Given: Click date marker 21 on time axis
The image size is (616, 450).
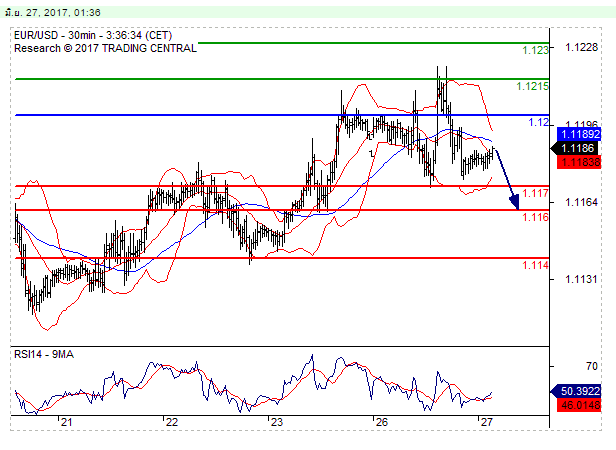Looking at the screenshot, I should [x=66, y=422].
